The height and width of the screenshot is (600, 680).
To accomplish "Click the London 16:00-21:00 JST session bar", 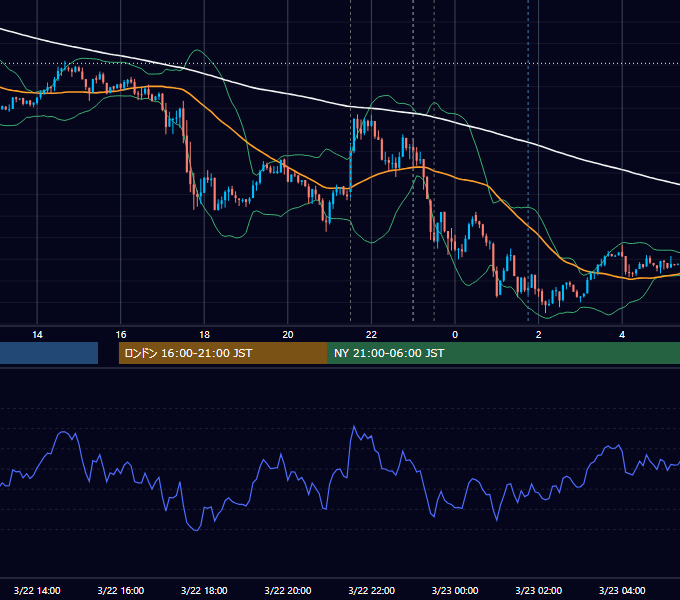I will click(x=223, y=353).
